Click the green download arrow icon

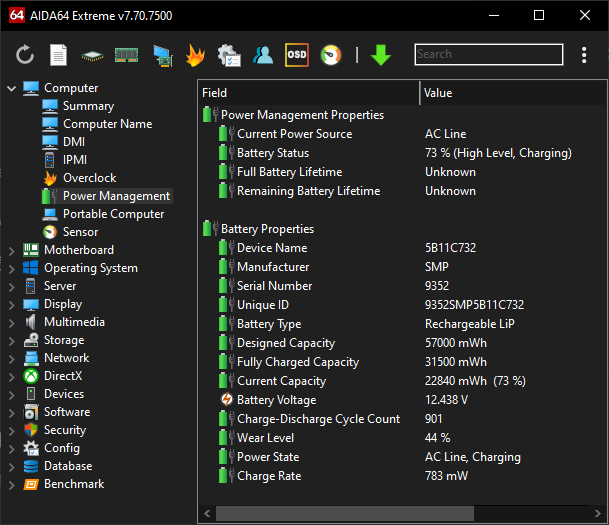381,55
